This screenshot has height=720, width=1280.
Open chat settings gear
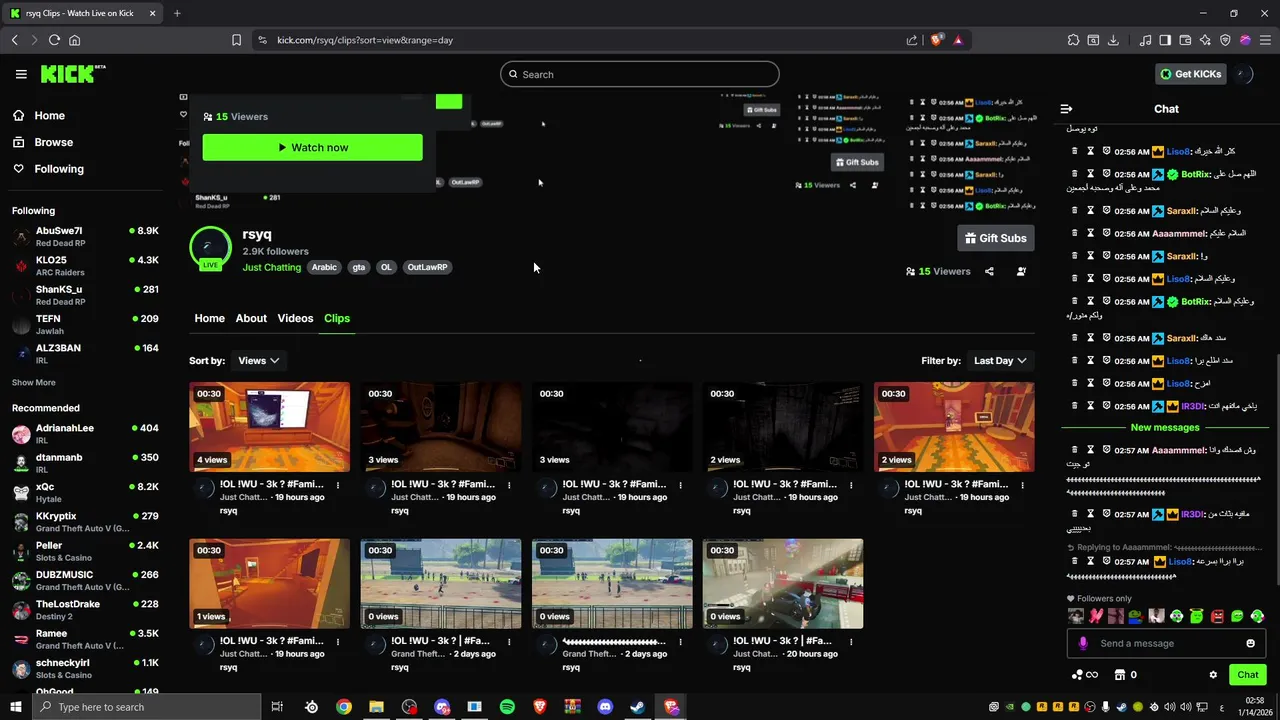1213,675
